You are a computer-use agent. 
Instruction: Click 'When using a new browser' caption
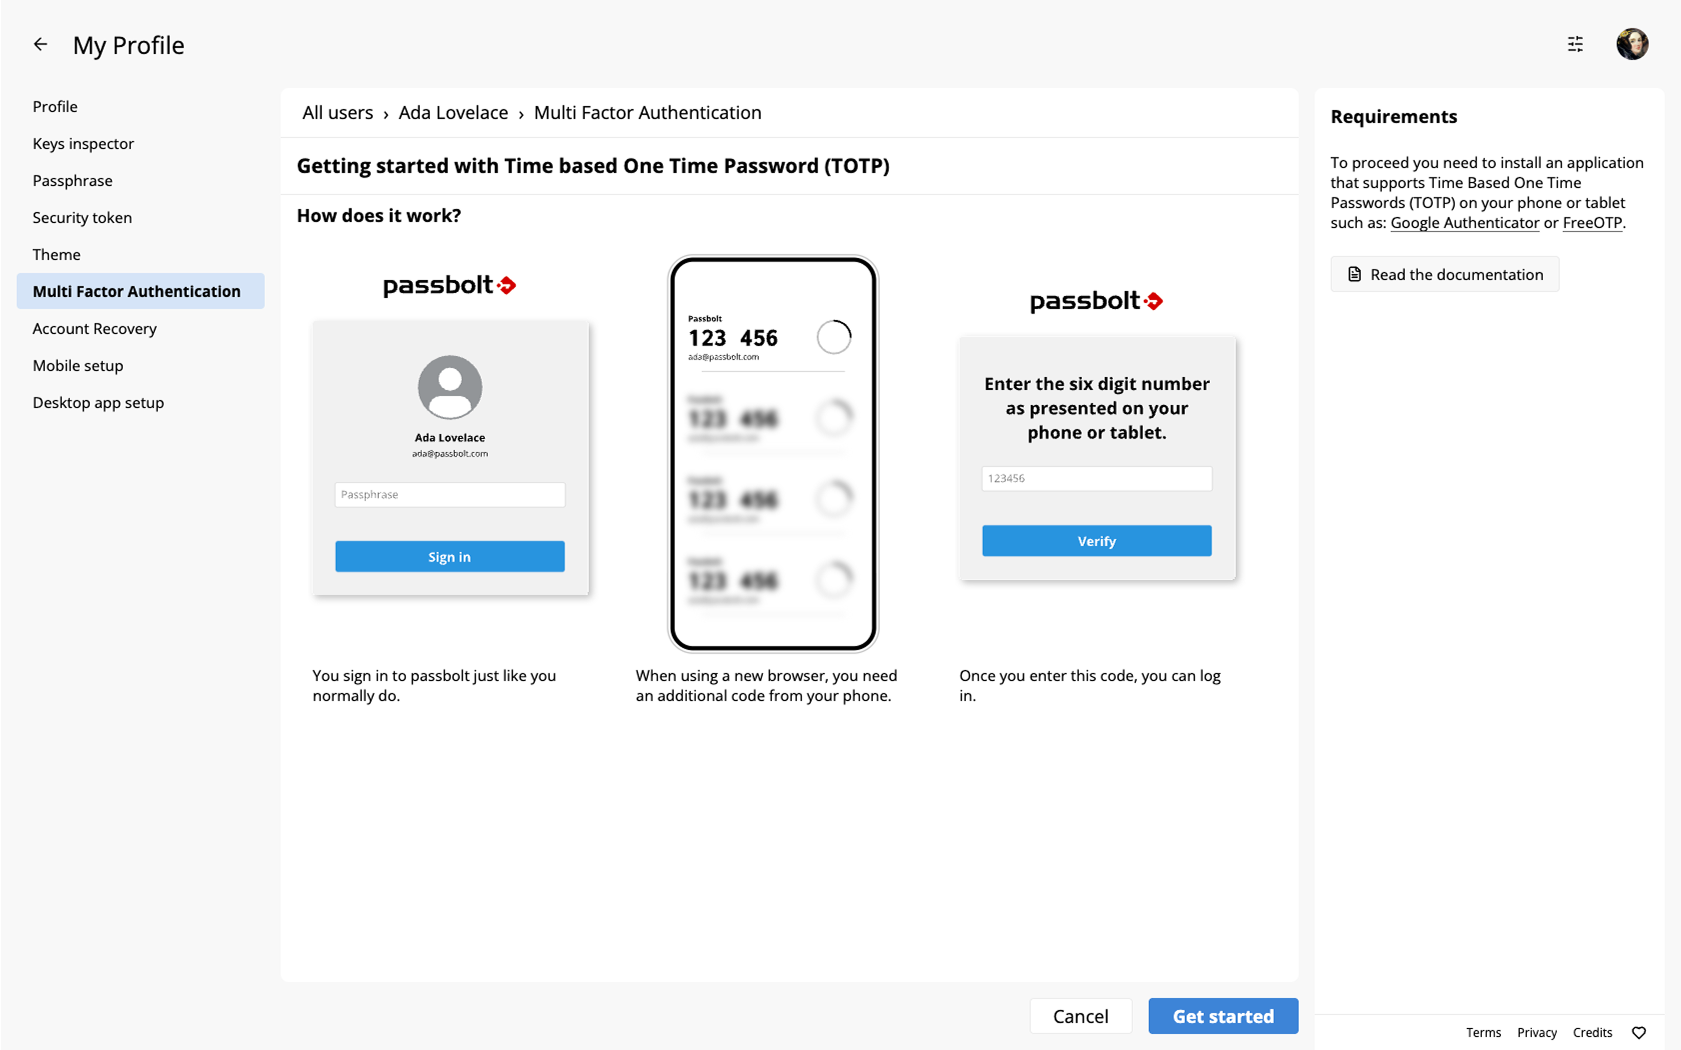pos(766,686)
